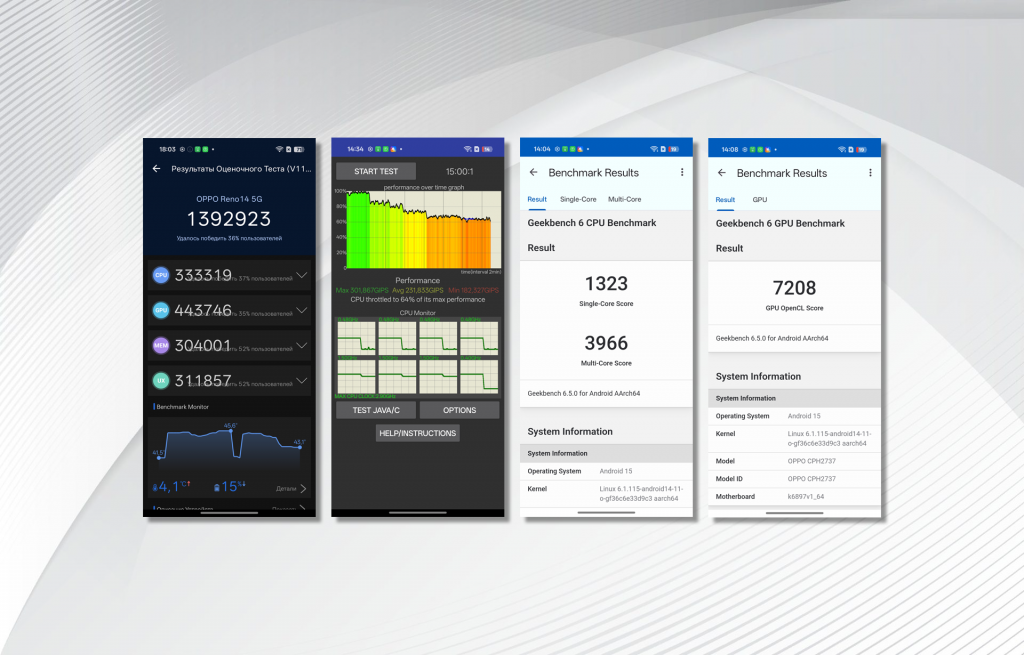The height and width of the screenshot is (655, 1024).
Task: Expand the UX score 311857 chevron
Action: tap(301, 381)
